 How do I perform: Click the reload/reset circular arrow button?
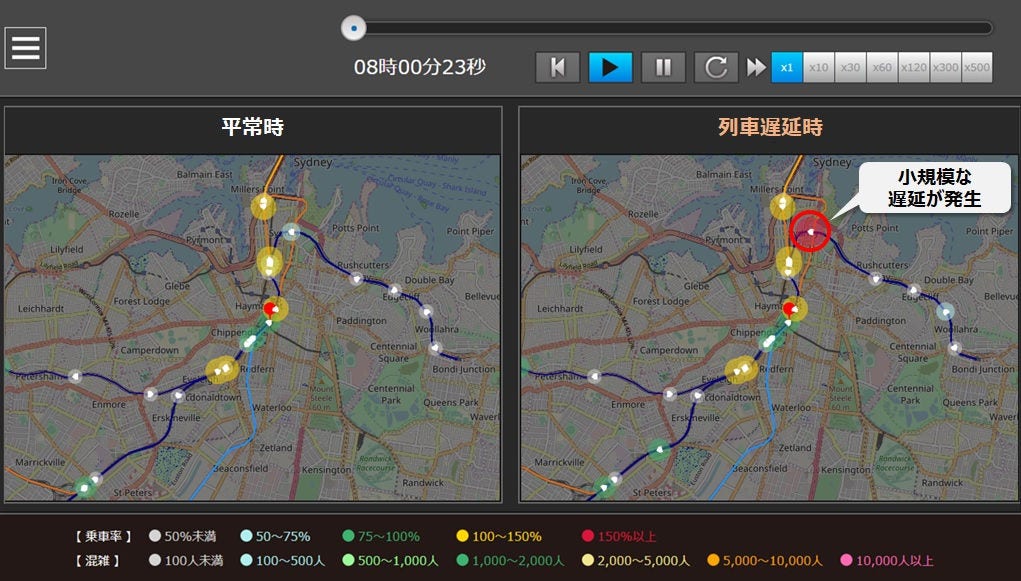pyautogui.click(x=716, y=67)
